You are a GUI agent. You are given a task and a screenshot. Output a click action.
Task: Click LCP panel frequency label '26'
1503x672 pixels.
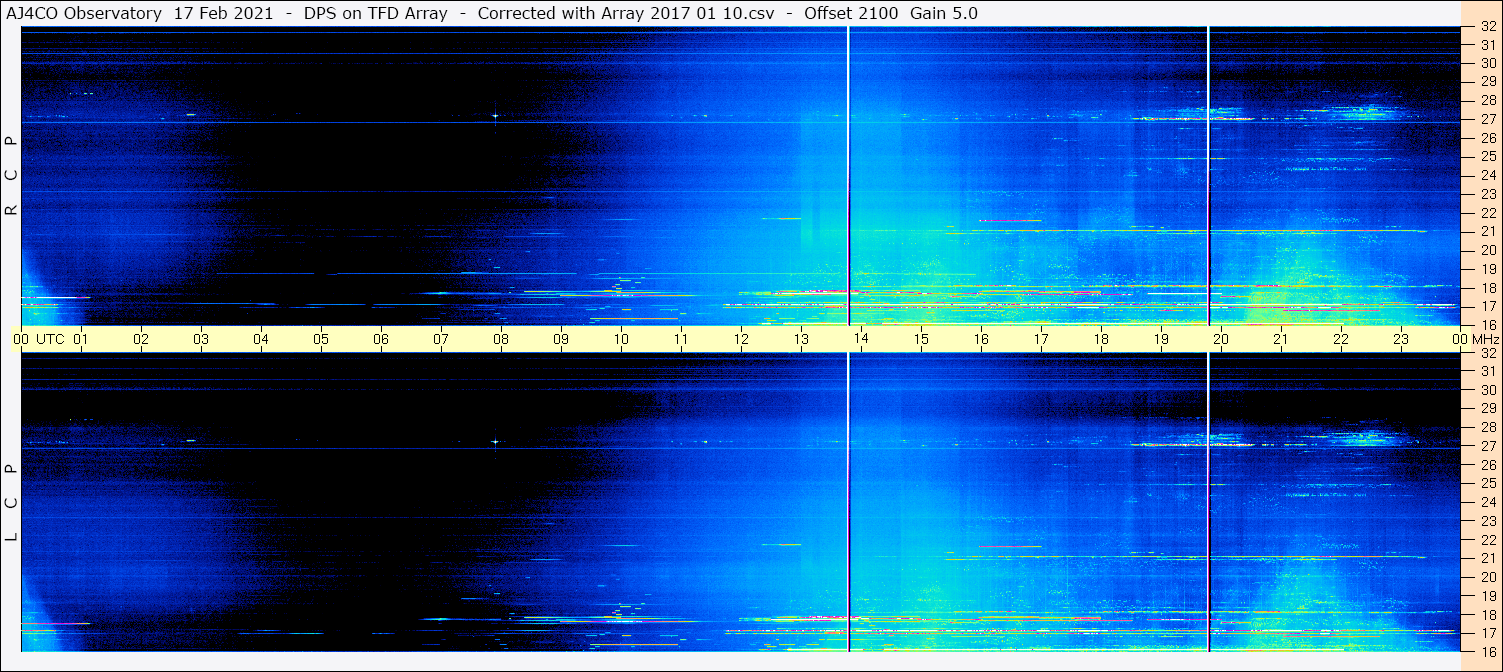[x=1488, y=465]
